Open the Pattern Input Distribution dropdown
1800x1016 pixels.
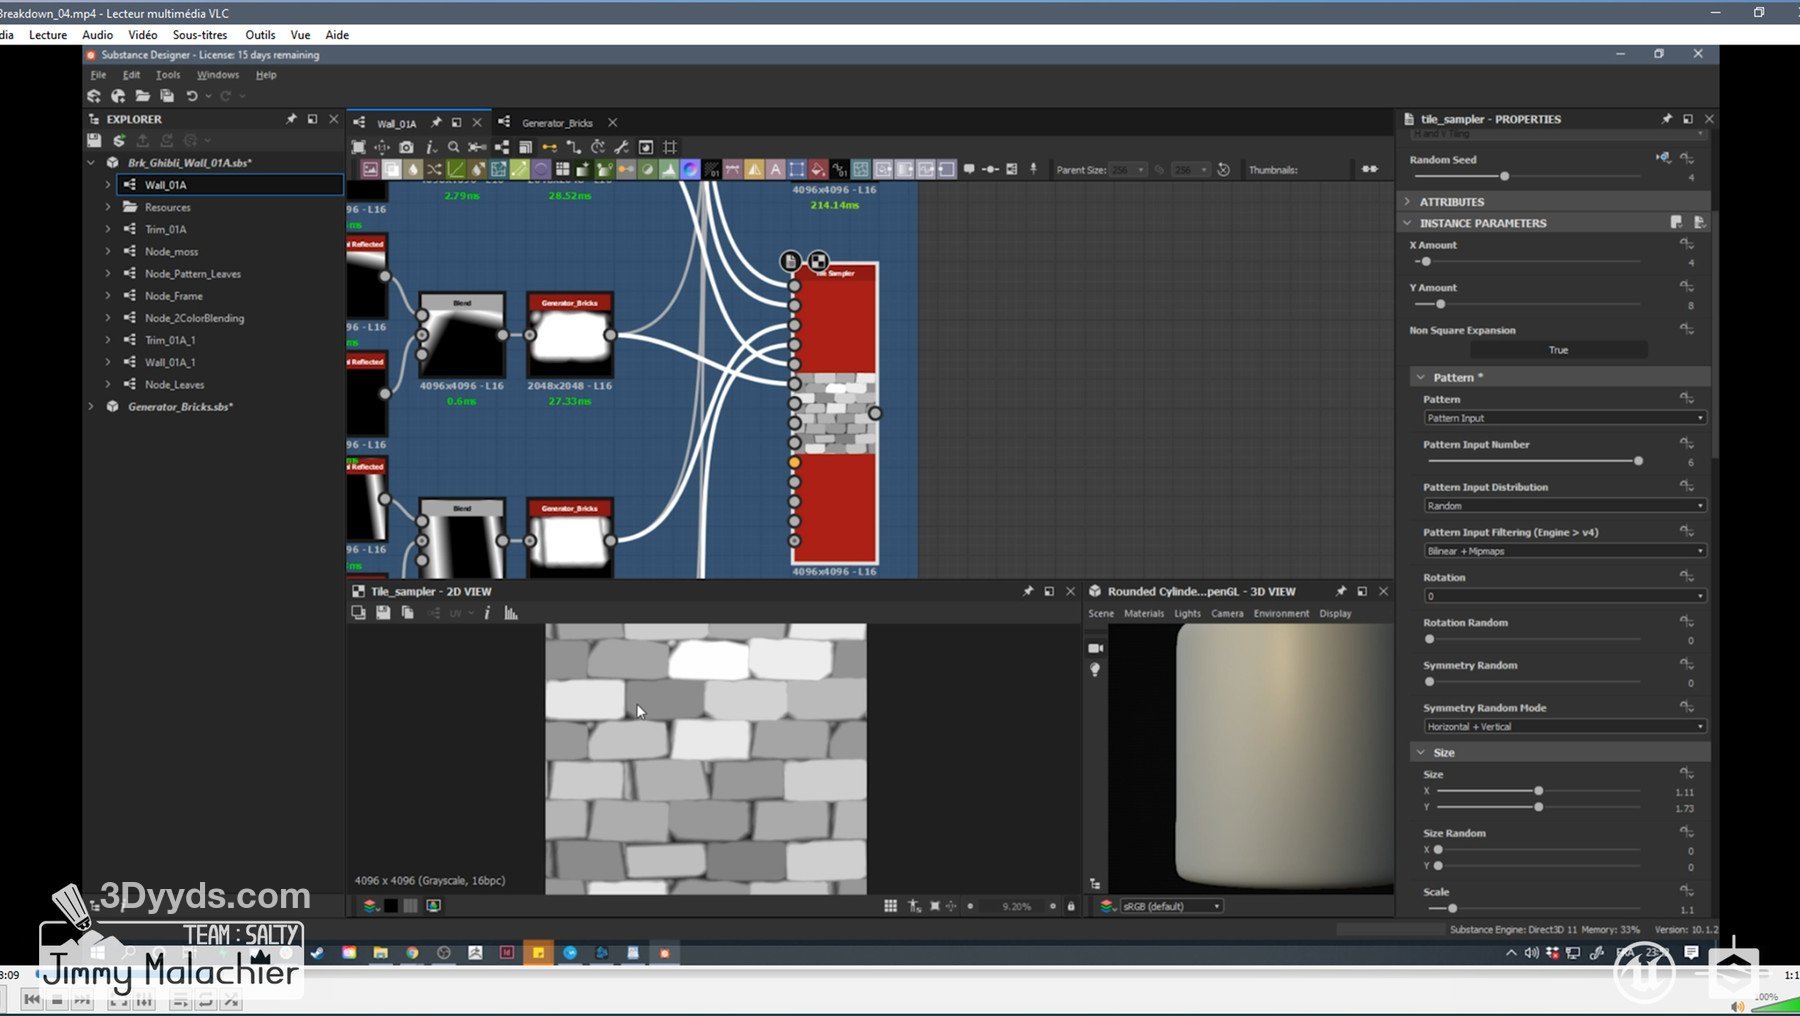[1564, 506]
